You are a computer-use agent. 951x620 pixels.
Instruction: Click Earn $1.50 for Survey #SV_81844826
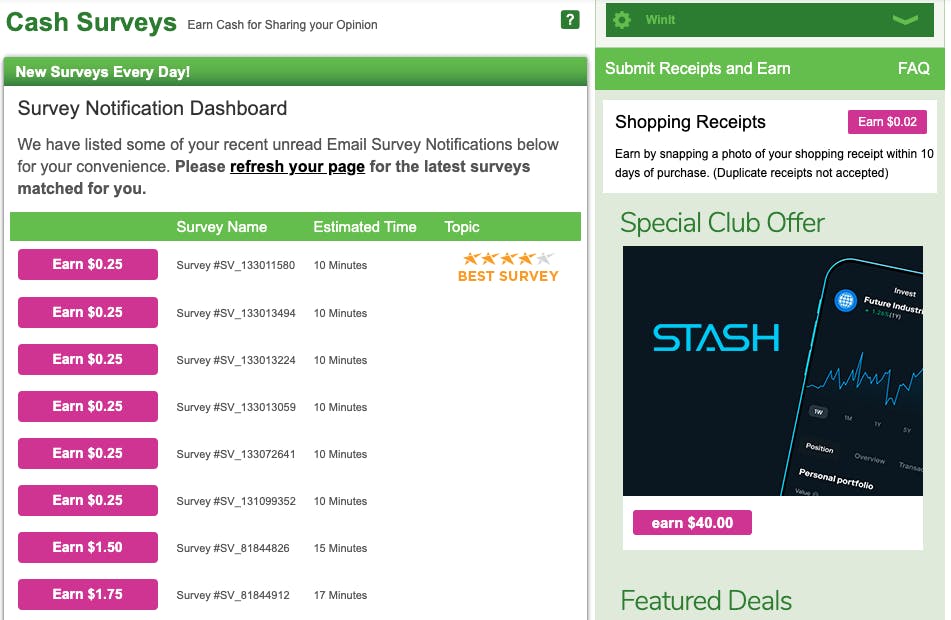(x=87, y=547)
